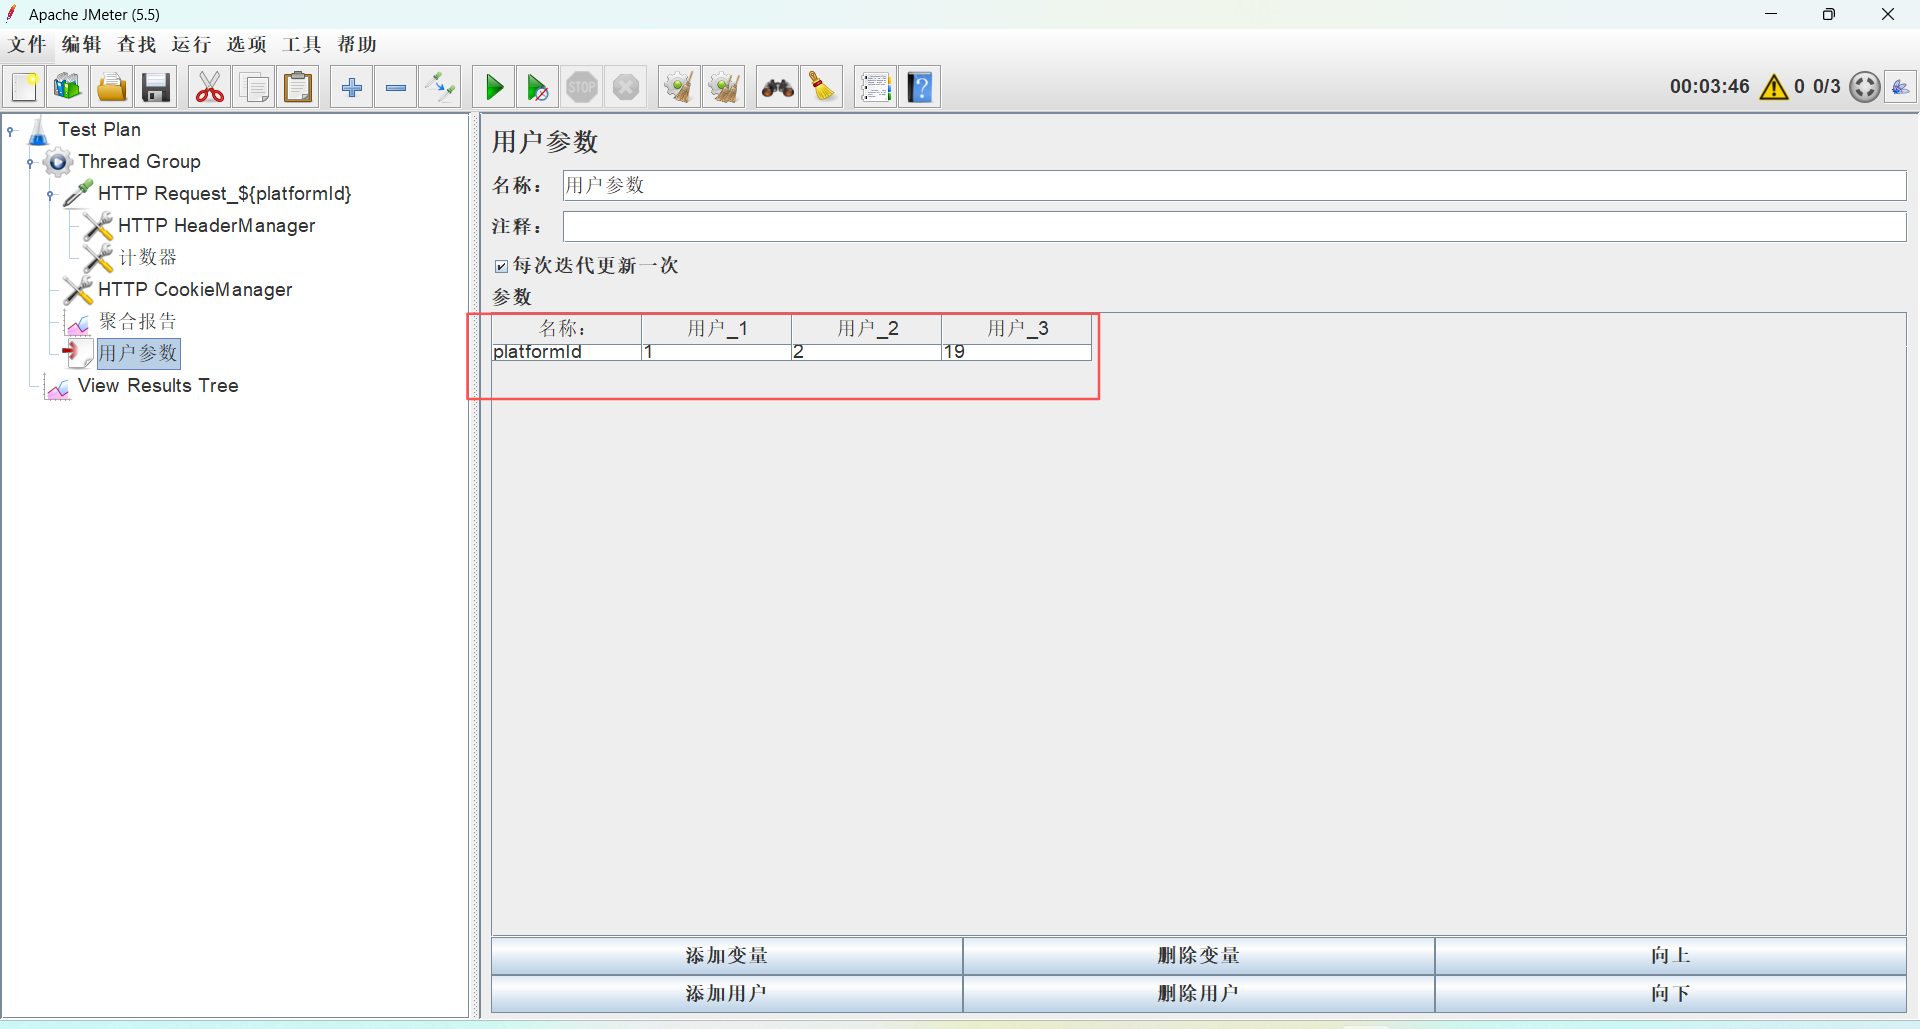Click the 用户_2 column header
Image resolution: width=1920 pixels, height=1029 pixels.
tap(866, 329)
